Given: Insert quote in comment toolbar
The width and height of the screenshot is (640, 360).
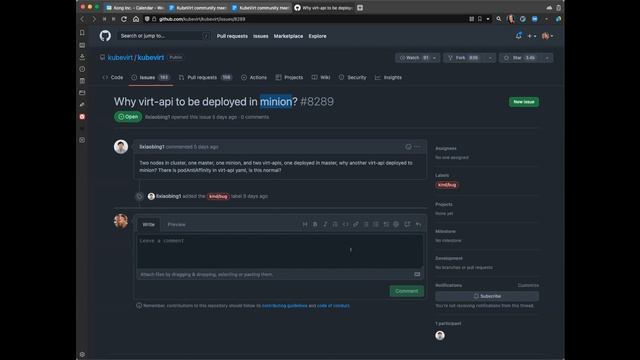Looking at the screenshot, I should click(x=335, y=224).
